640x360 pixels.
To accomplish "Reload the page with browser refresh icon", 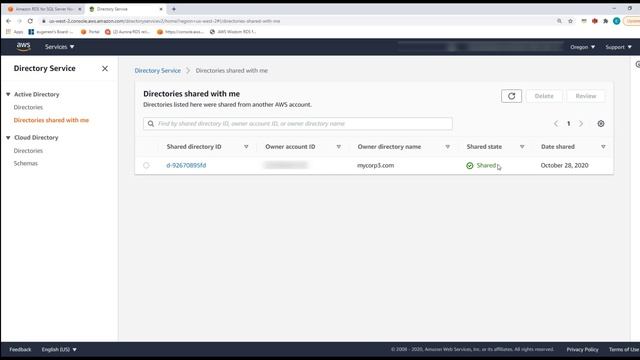I will pyautogui.click(x=30, y=21).
